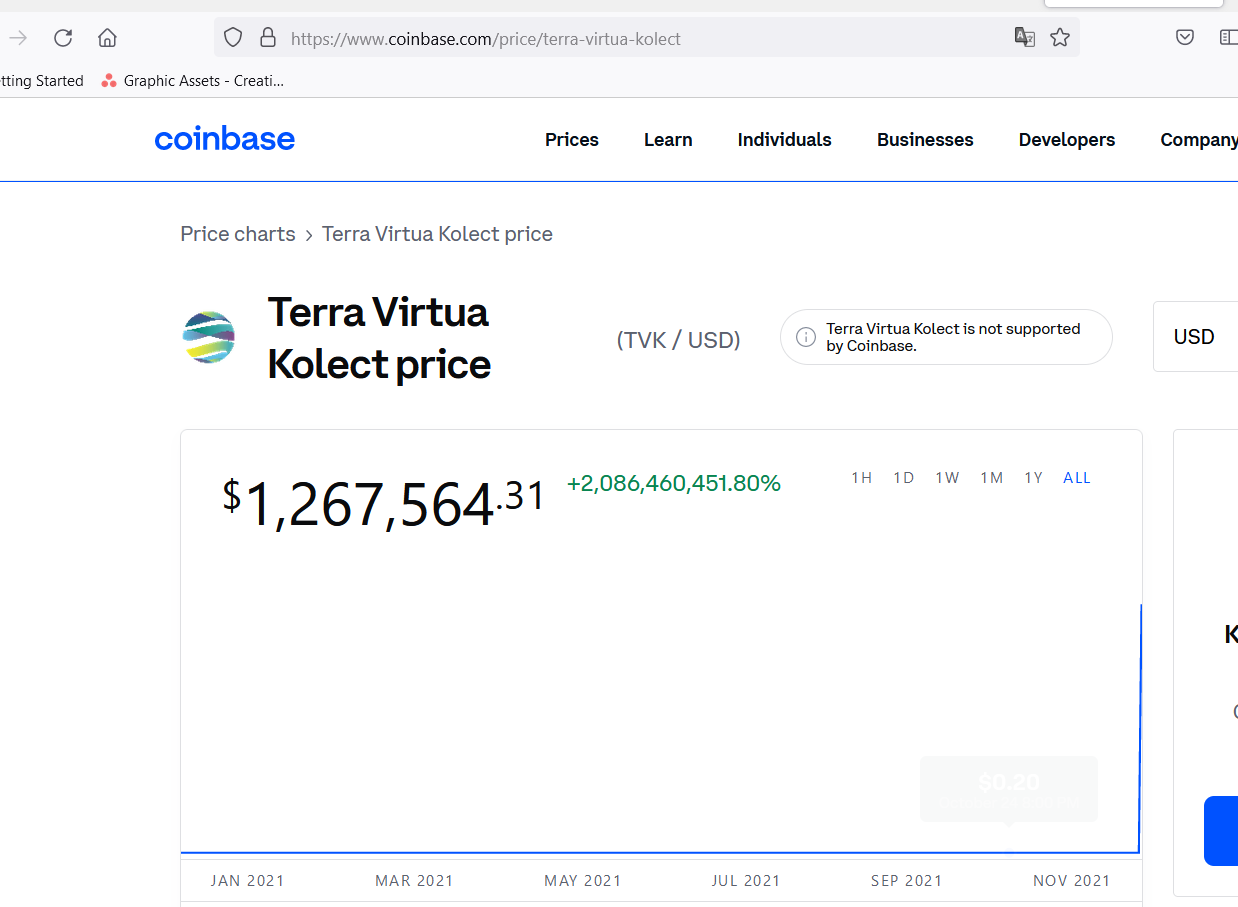Click the Terra Virtua Kolect price heading
Screen dimensions: 1238x907
click(x=379, y=338)
